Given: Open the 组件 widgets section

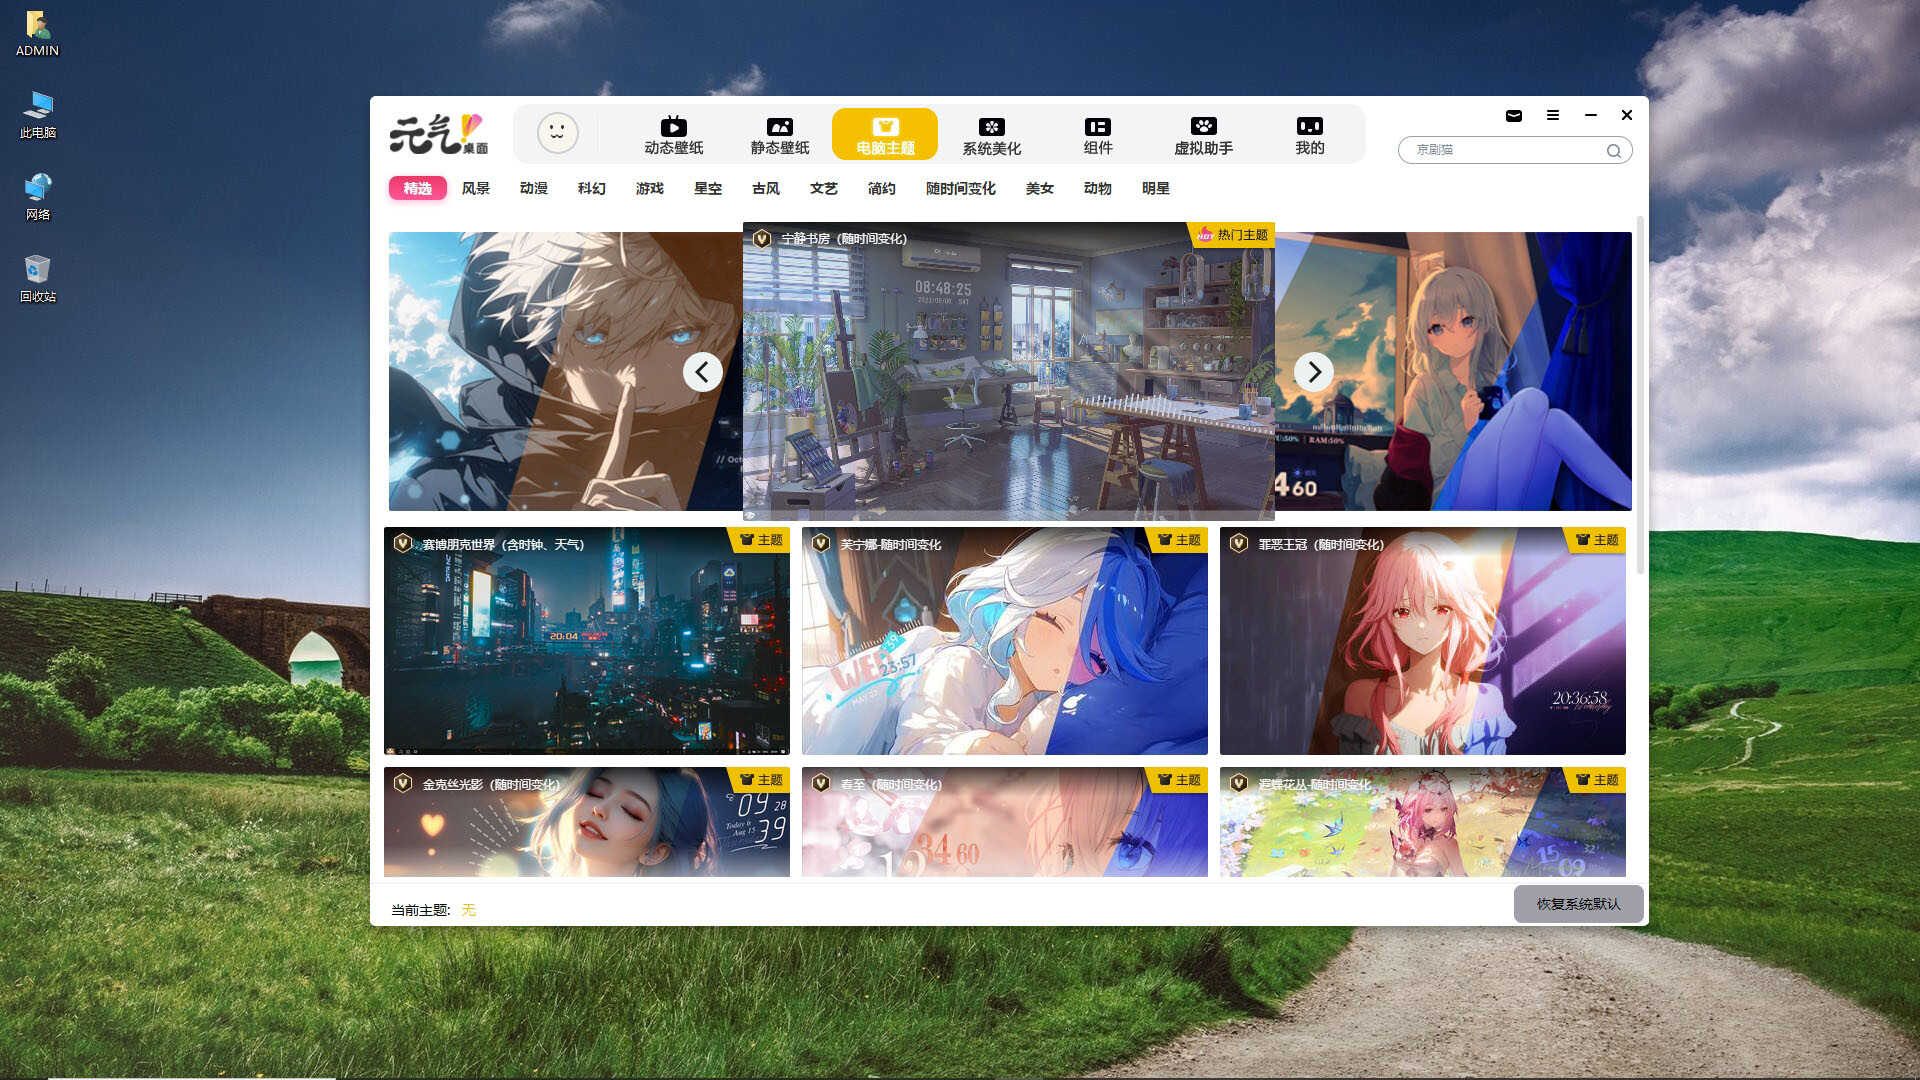Looking at the screenshot, I should (x=1097, y=134).
